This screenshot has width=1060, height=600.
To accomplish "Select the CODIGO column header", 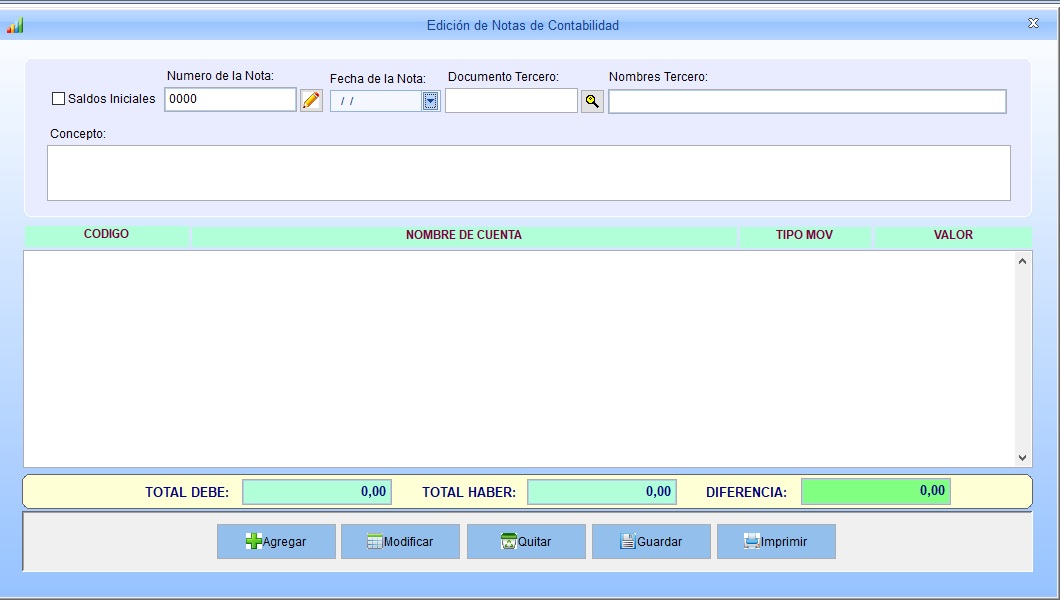I will pyautogui.click(x=106, y=235).
